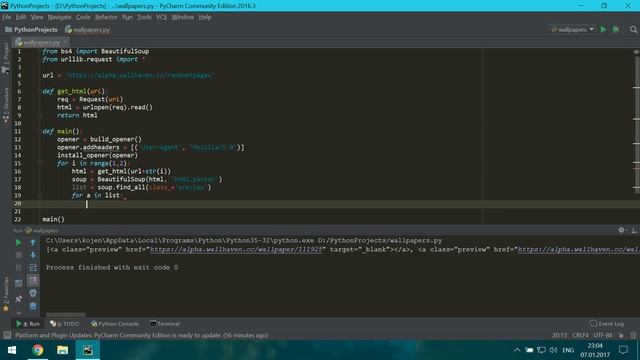
Task: Click the editor vertical scrollbar
Action: tap(636, 124)
